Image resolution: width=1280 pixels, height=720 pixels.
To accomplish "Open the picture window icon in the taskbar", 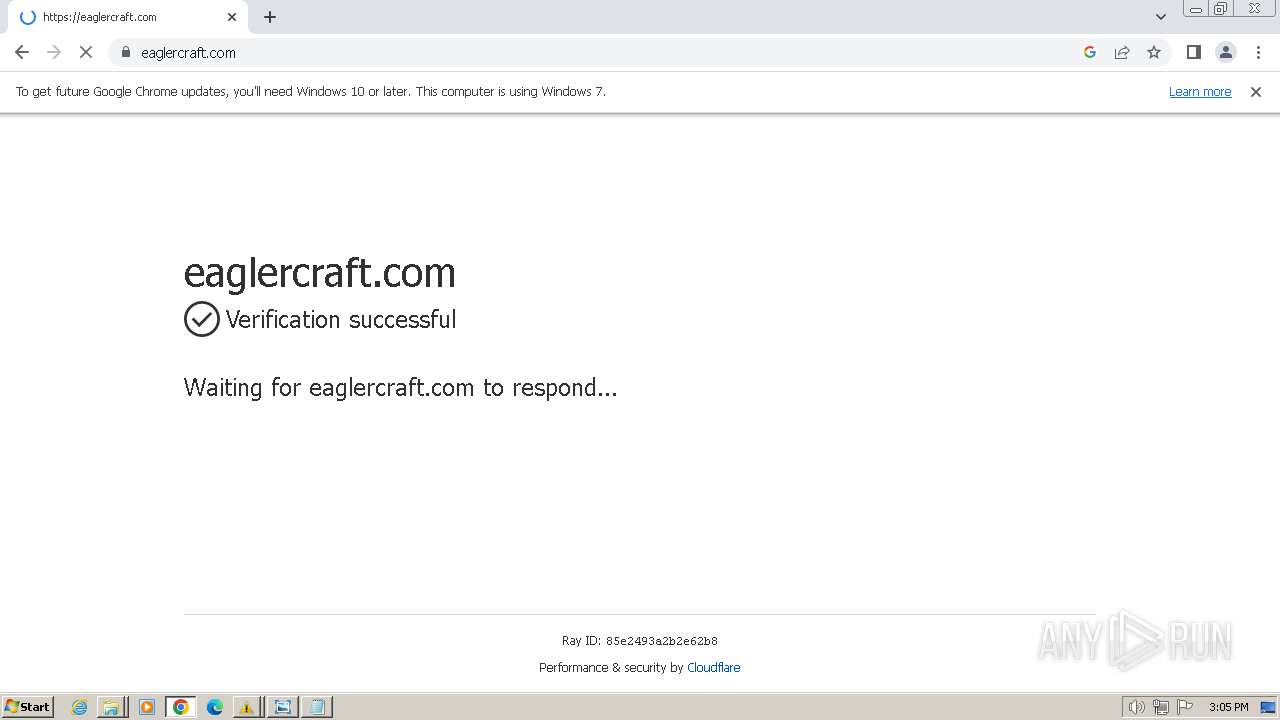I will (x=283, y=707).
